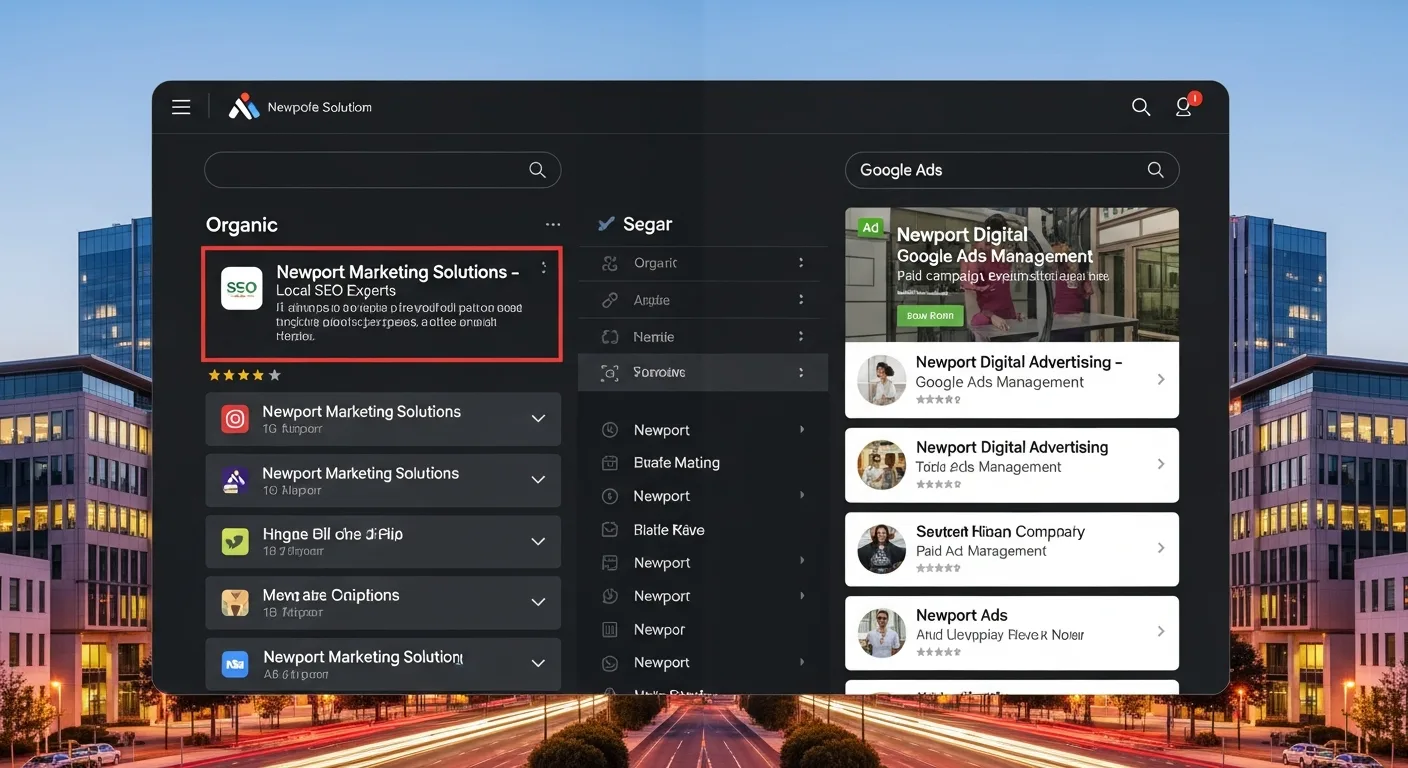Open the Newport Ads listing arrow
The width and height of the screenshot is (1408, 768).
click(1161, 631)
